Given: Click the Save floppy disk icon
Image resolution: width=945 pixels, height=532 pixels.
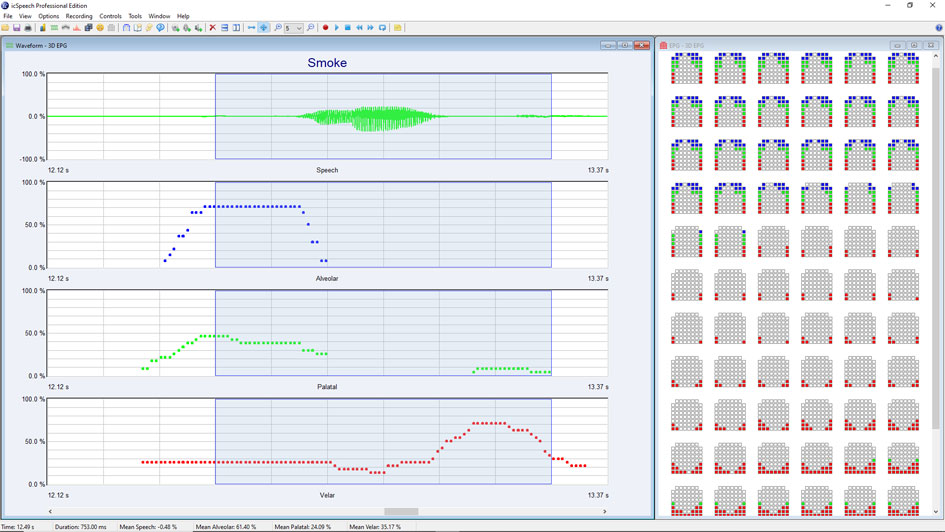Looking at the screenshot, I should (17, 28).
